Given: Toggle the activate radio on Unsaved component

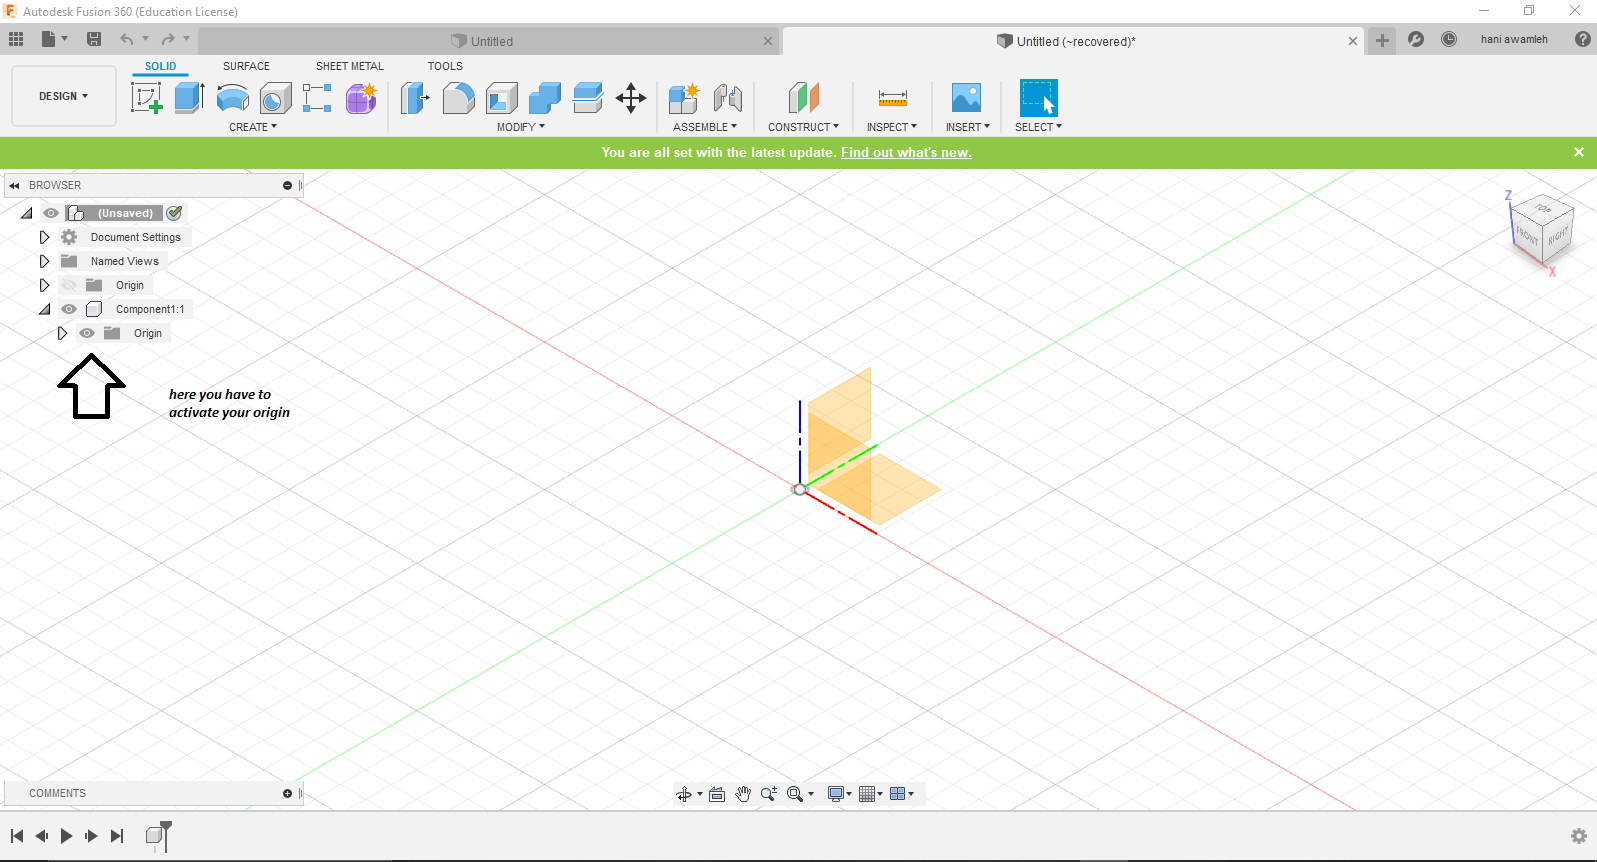Looking at the screenshot, I should click(175, 213).
